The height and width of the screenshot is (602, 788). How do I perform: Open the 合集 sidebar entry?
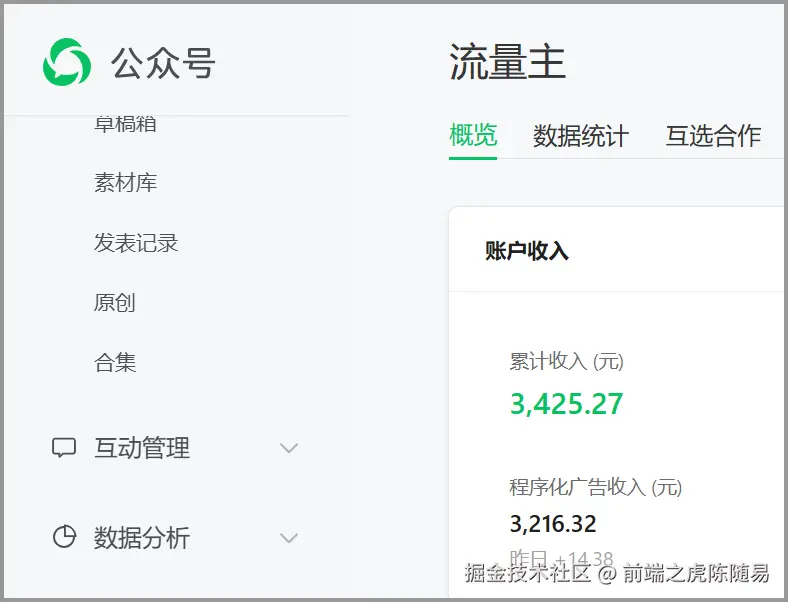point(114,363)
